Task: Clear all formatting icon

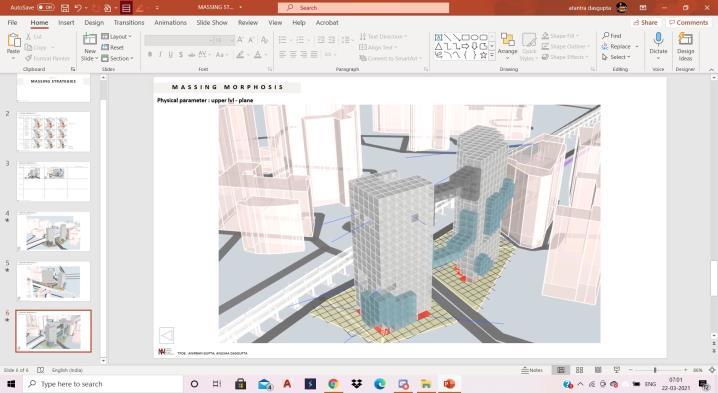Action: click(x=264, y=40)
